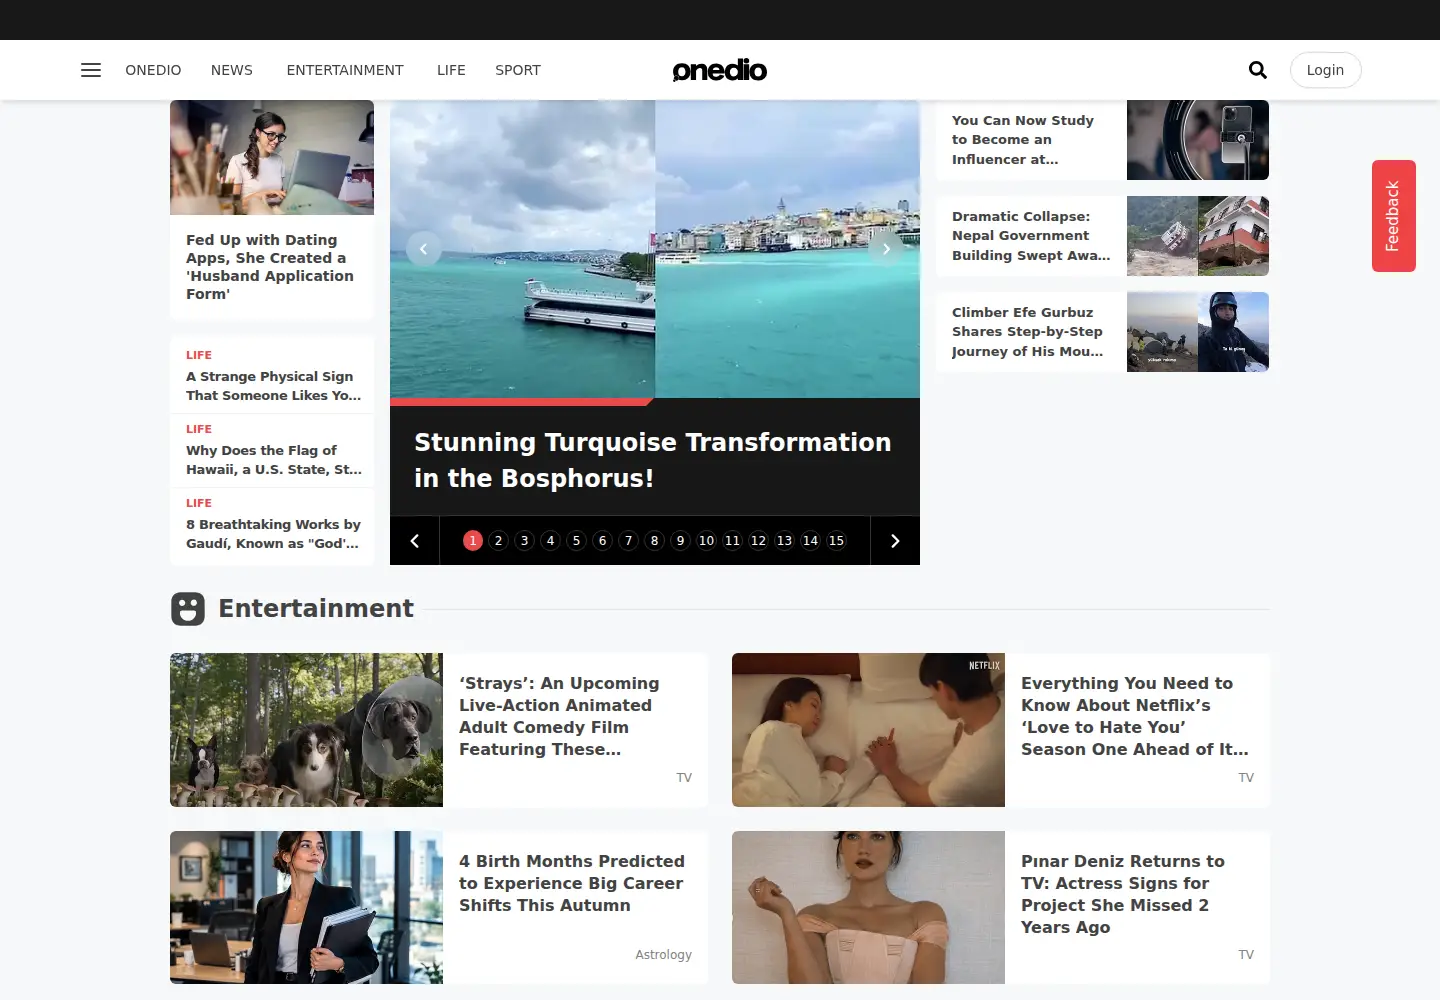Image resolution: width=1440 pixels, height=1000 pixels.
Task: Select slide 3 in the slider pagination
Action: pyautogui.click(x=525, y=541)
